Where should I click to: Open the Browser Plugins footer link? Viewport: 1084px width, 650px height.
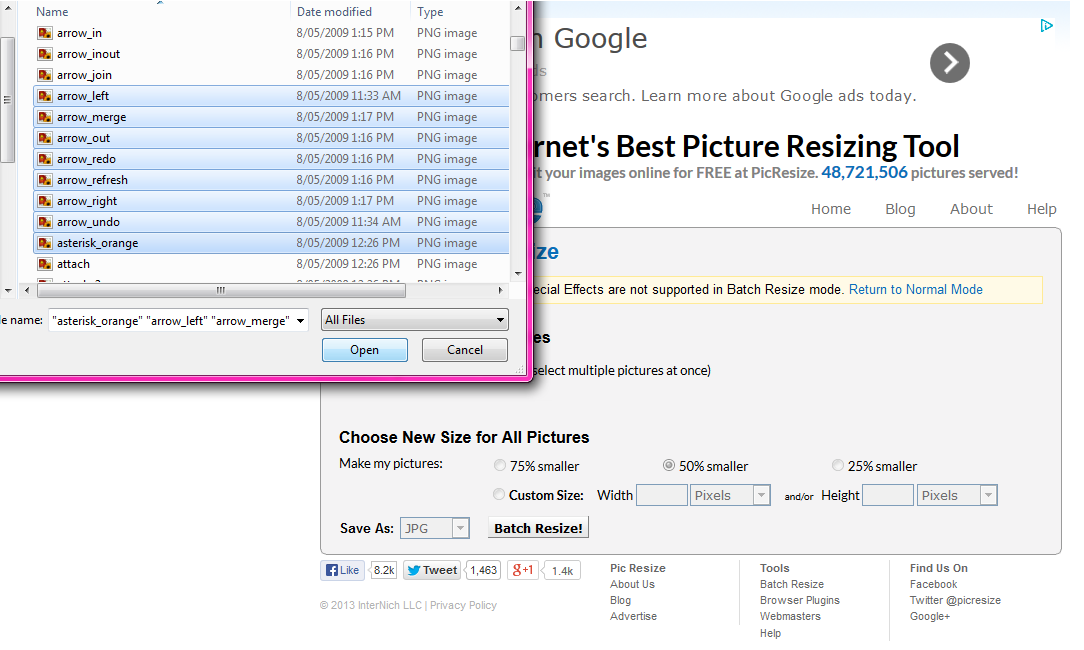point(800,600)
